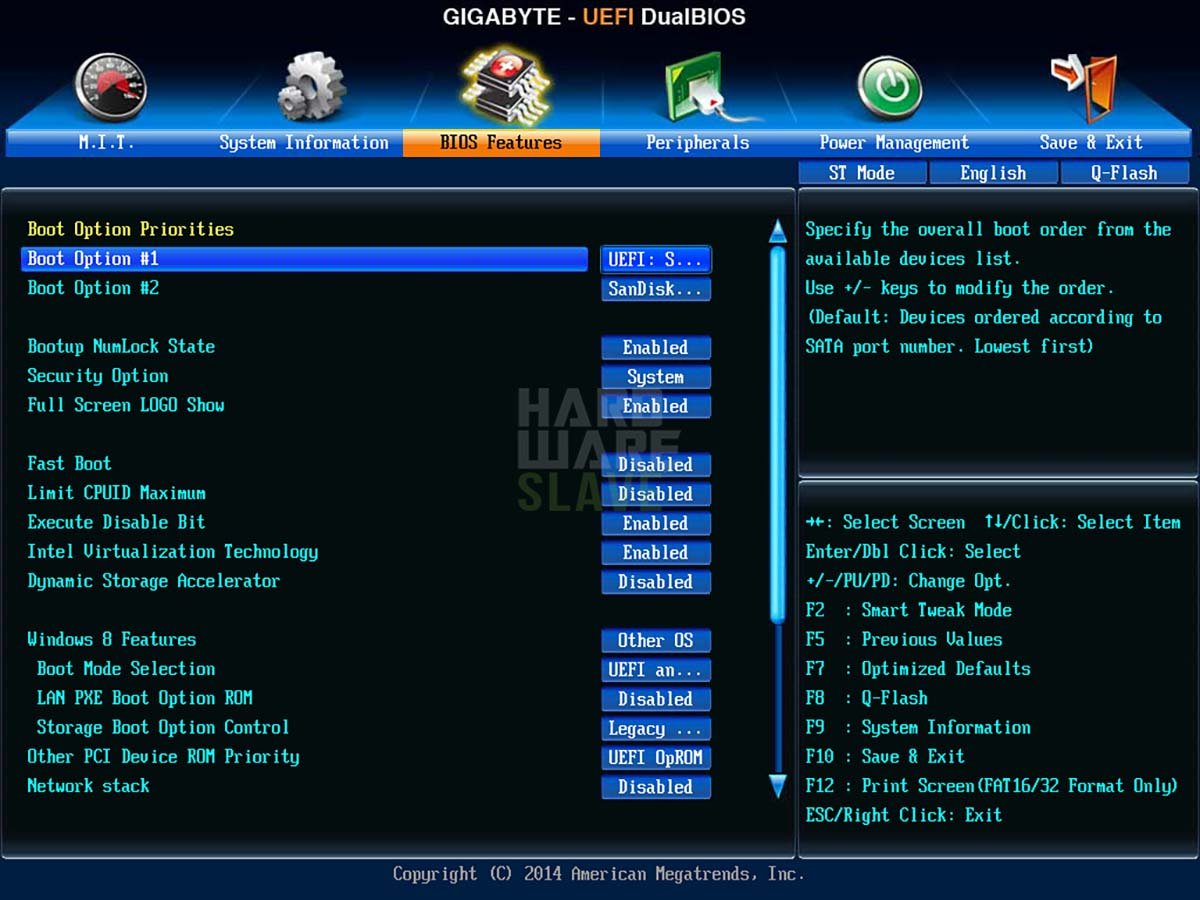Select Bootup NumLock State label
Image resolution: width=1200 pixels, height=900 pixels.
point(121,347)
